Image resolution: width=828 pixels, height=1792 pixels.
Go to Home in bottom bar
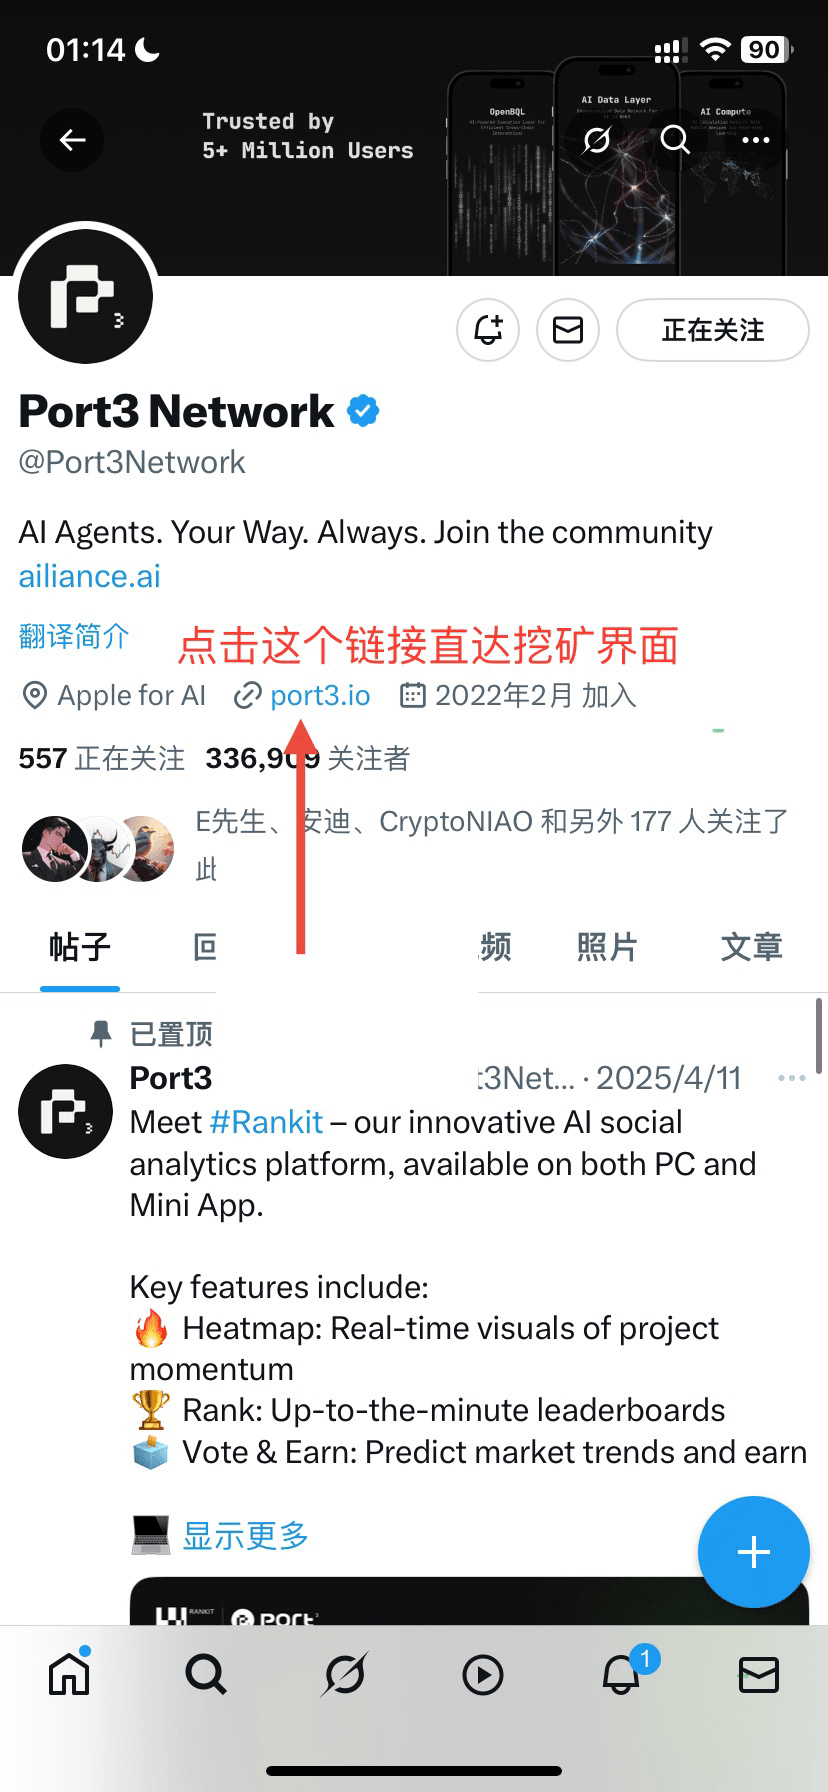pos(69,1673)
